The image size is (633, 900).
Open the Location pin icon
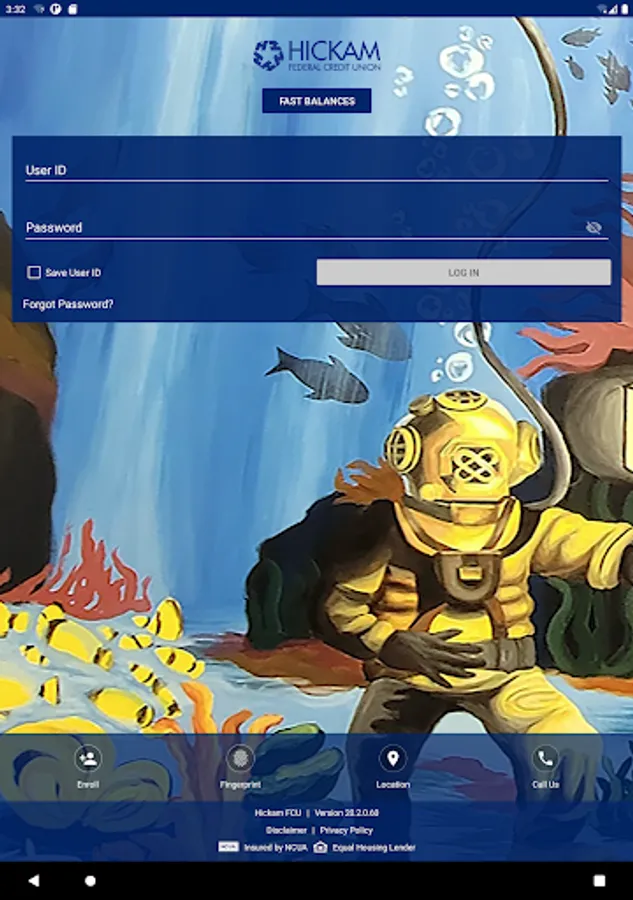393,759
